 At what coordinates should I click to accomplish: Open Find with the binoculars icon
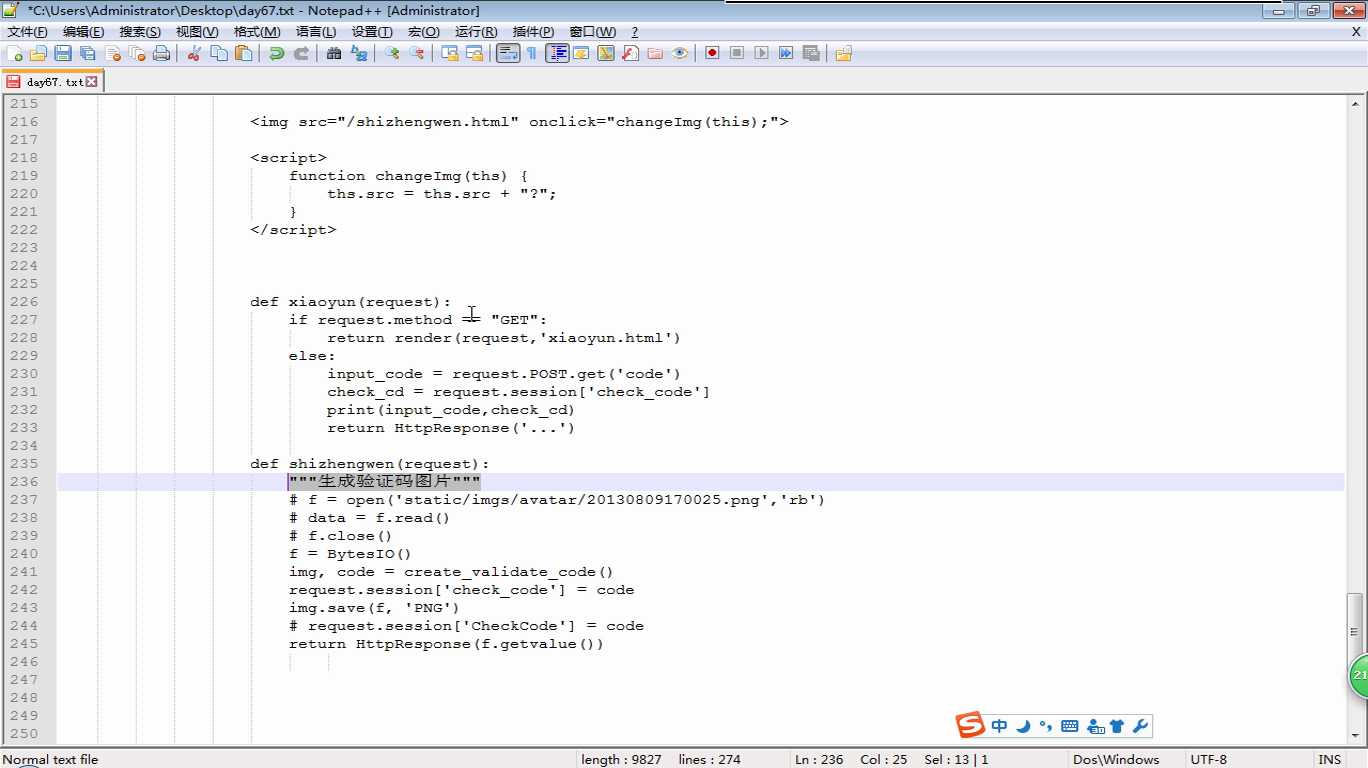pos(334,53)
